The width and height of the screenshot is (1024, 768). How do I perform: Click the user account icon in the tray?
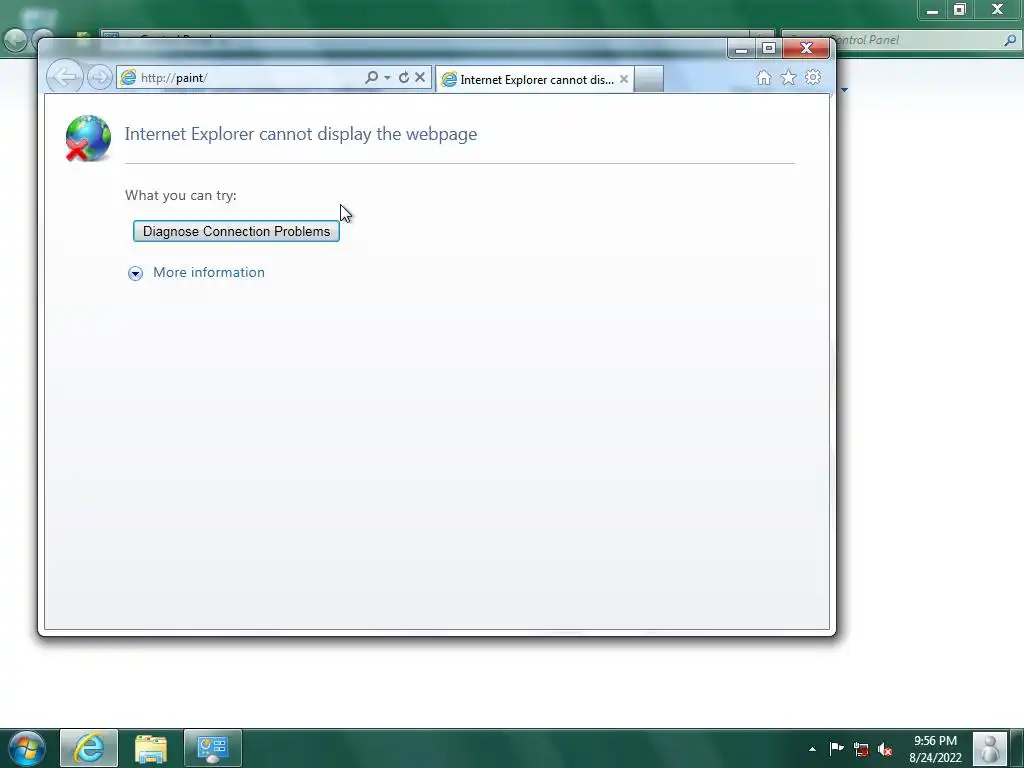989,748
